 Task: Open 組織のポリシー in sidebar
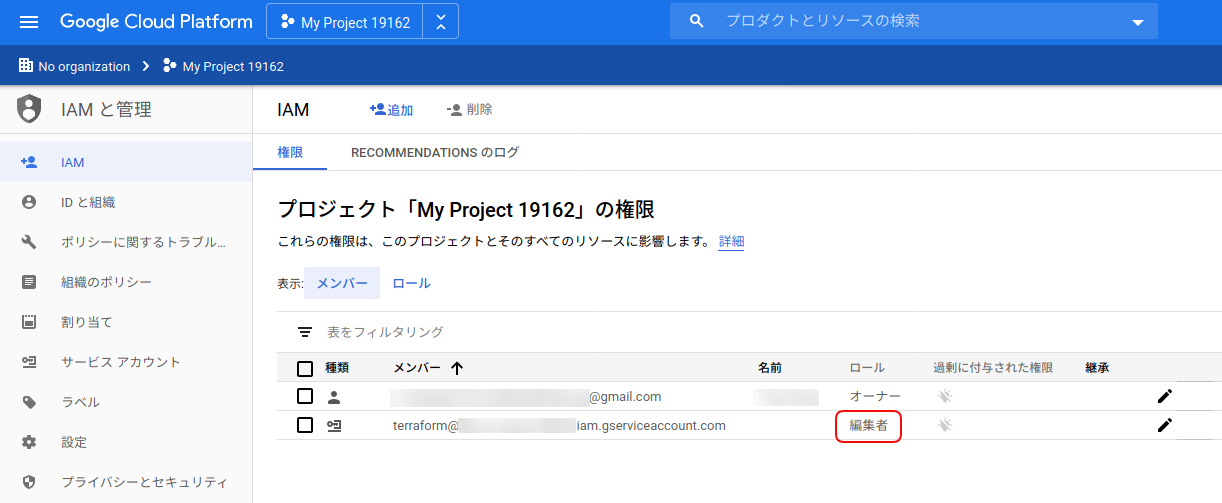pyautogui.click(x=126, y=282)
